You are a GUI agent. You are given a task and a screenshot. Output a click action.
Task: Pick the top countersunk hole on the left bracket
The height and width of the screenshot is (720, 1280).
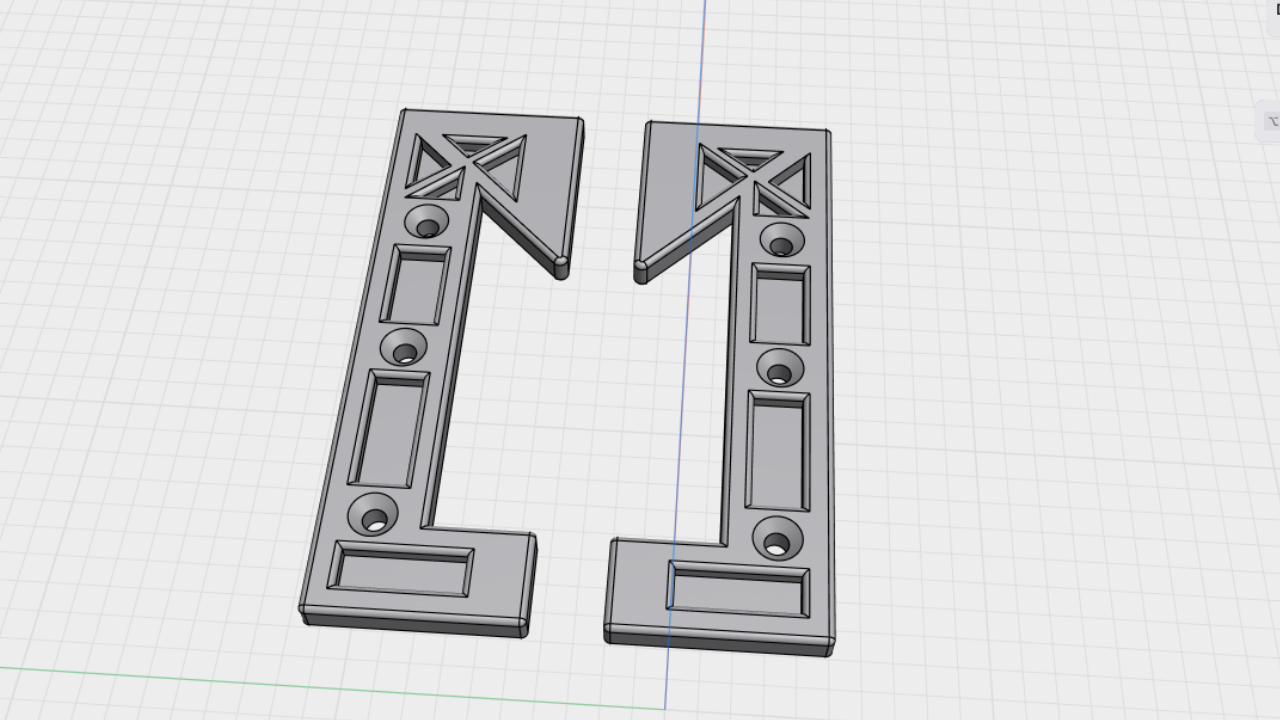[x=427, y=223]
